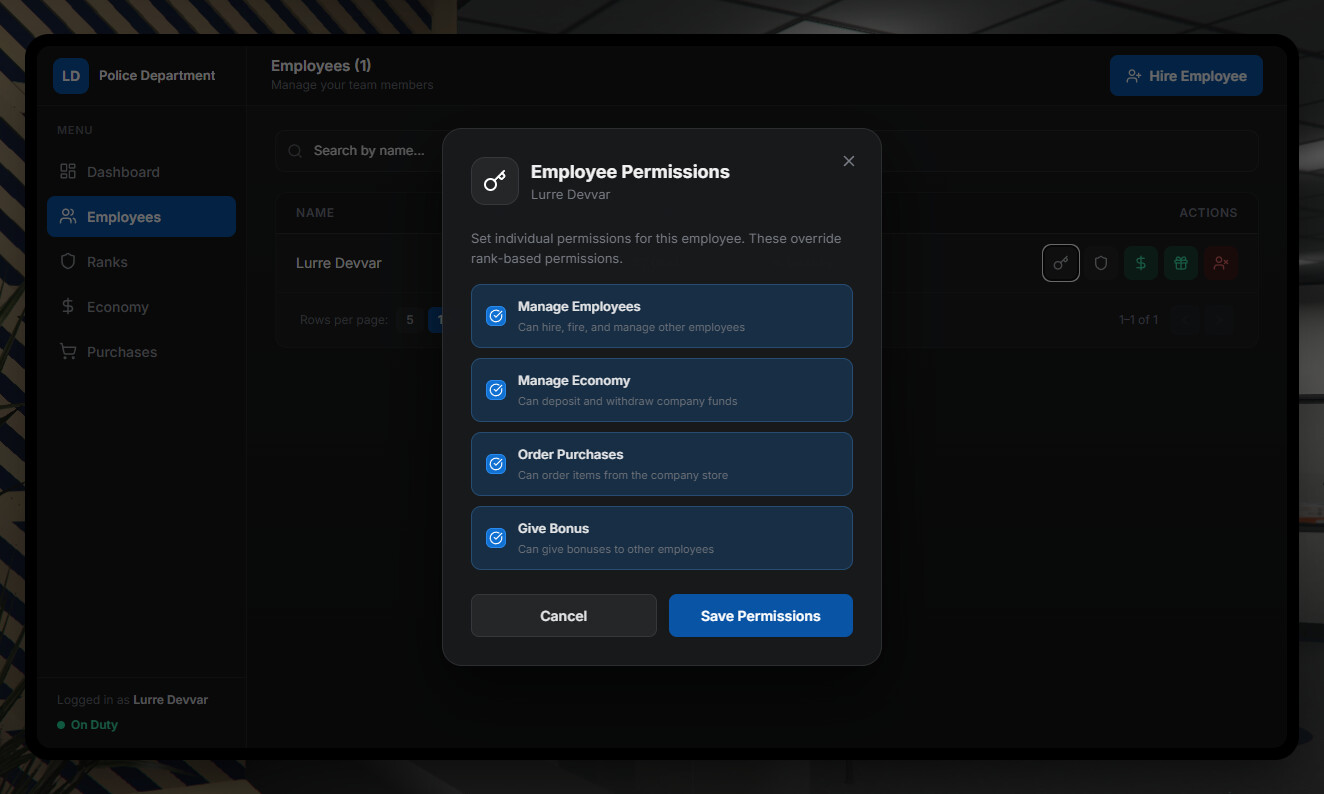Screen dimensions: 1324x794
Task: Toggle the Give Bonus permission checkbox
Action: tap(496, 538)
